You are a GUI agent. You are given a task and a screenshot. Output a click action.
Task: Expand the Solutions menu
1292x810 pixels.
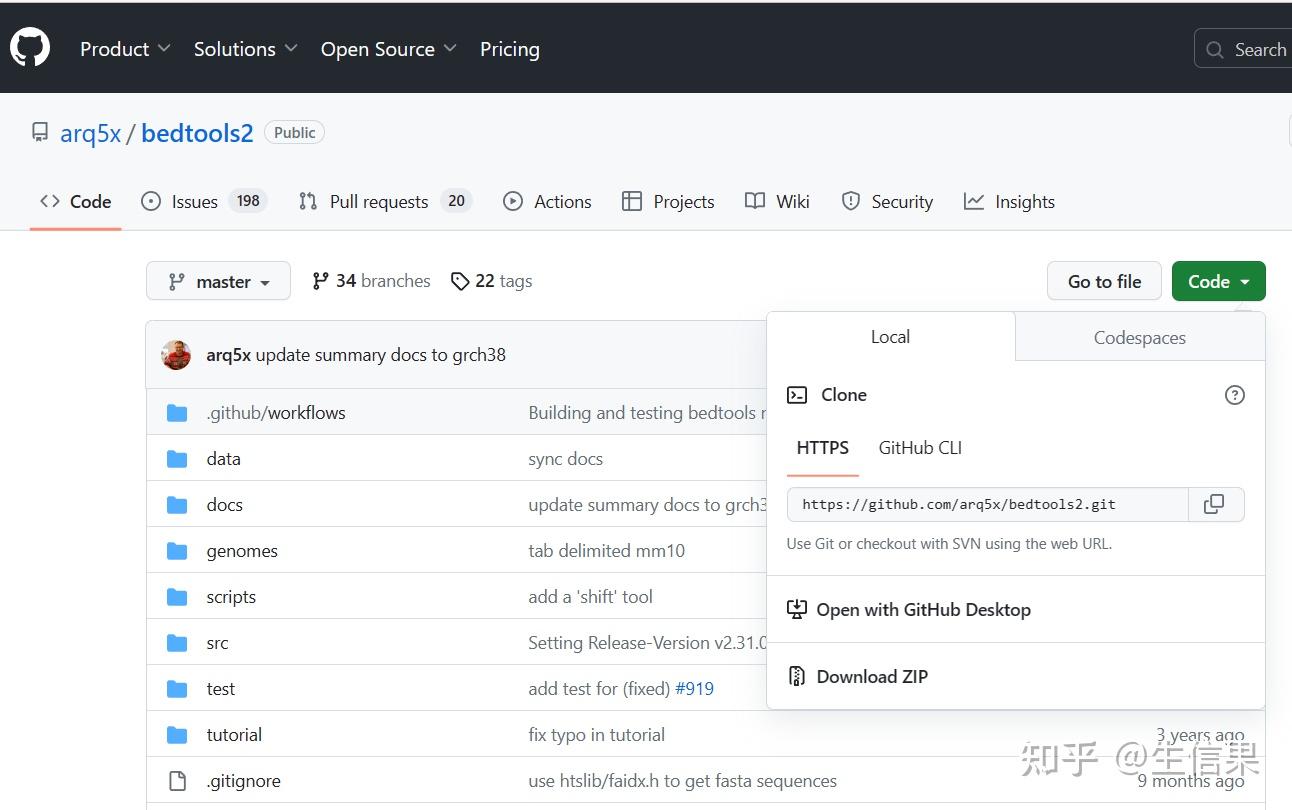click(246, 49)
